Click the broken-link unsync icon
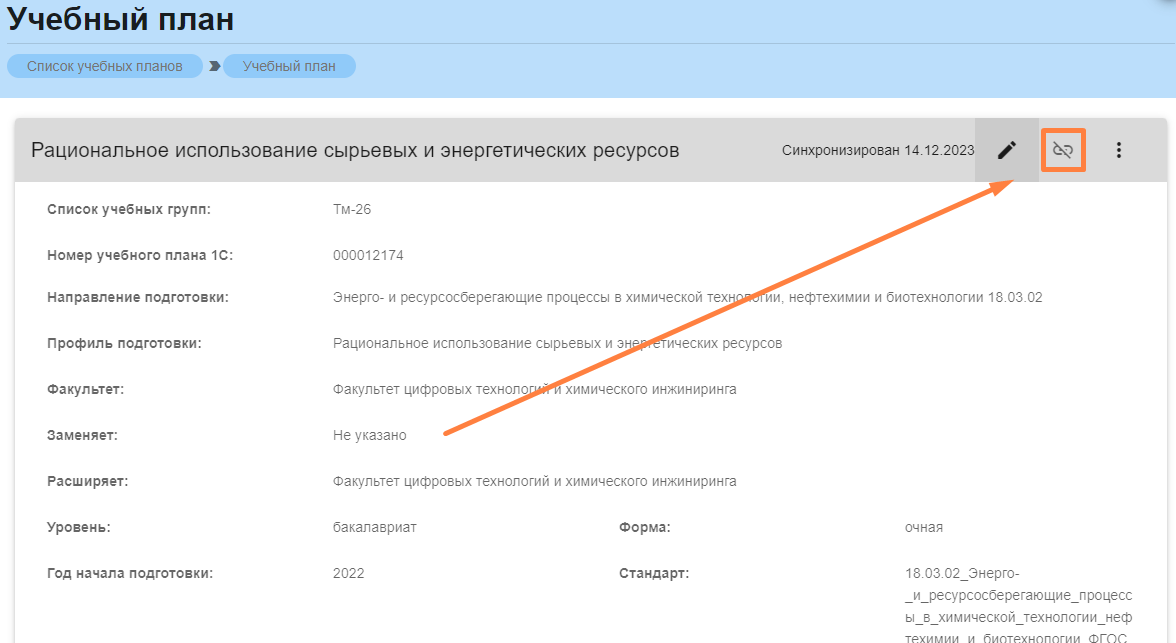The height and width of the screenshot is (643, 1176). pyautogui.click(x=1063, y=150)
